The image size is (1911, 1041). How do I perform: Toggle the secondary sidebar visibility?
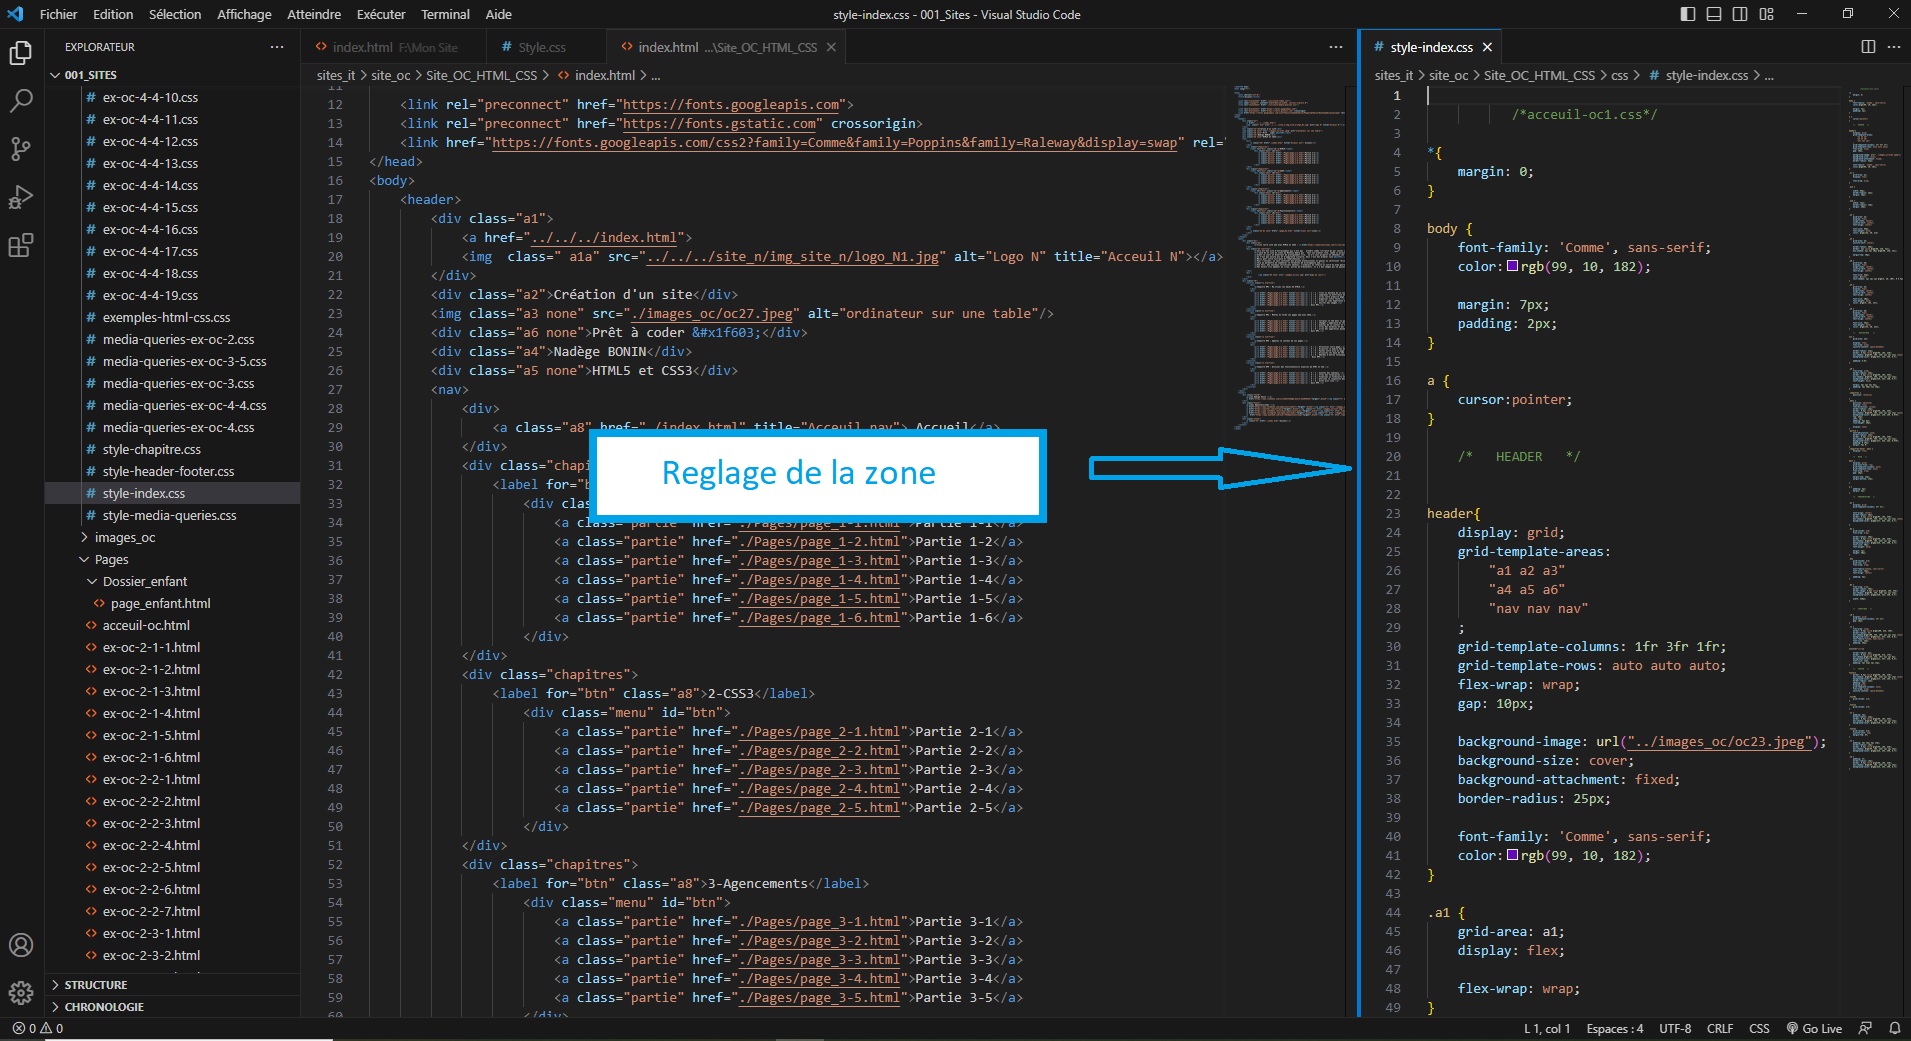(x=1740, y=14)
